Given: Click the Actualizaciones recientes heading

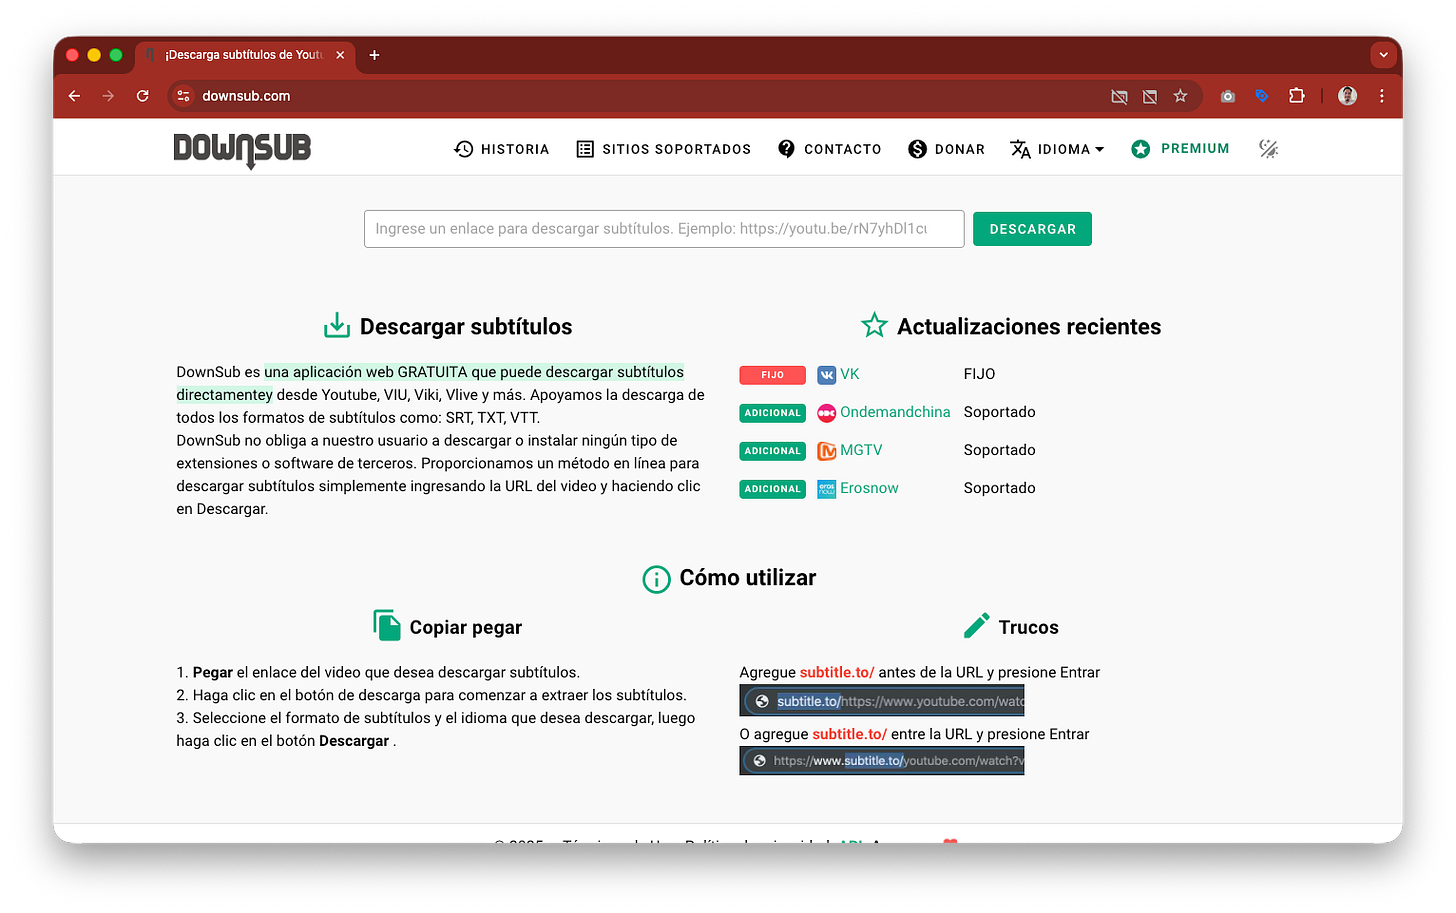Looking at the screenshot, I should click(x=1029, y=327).
